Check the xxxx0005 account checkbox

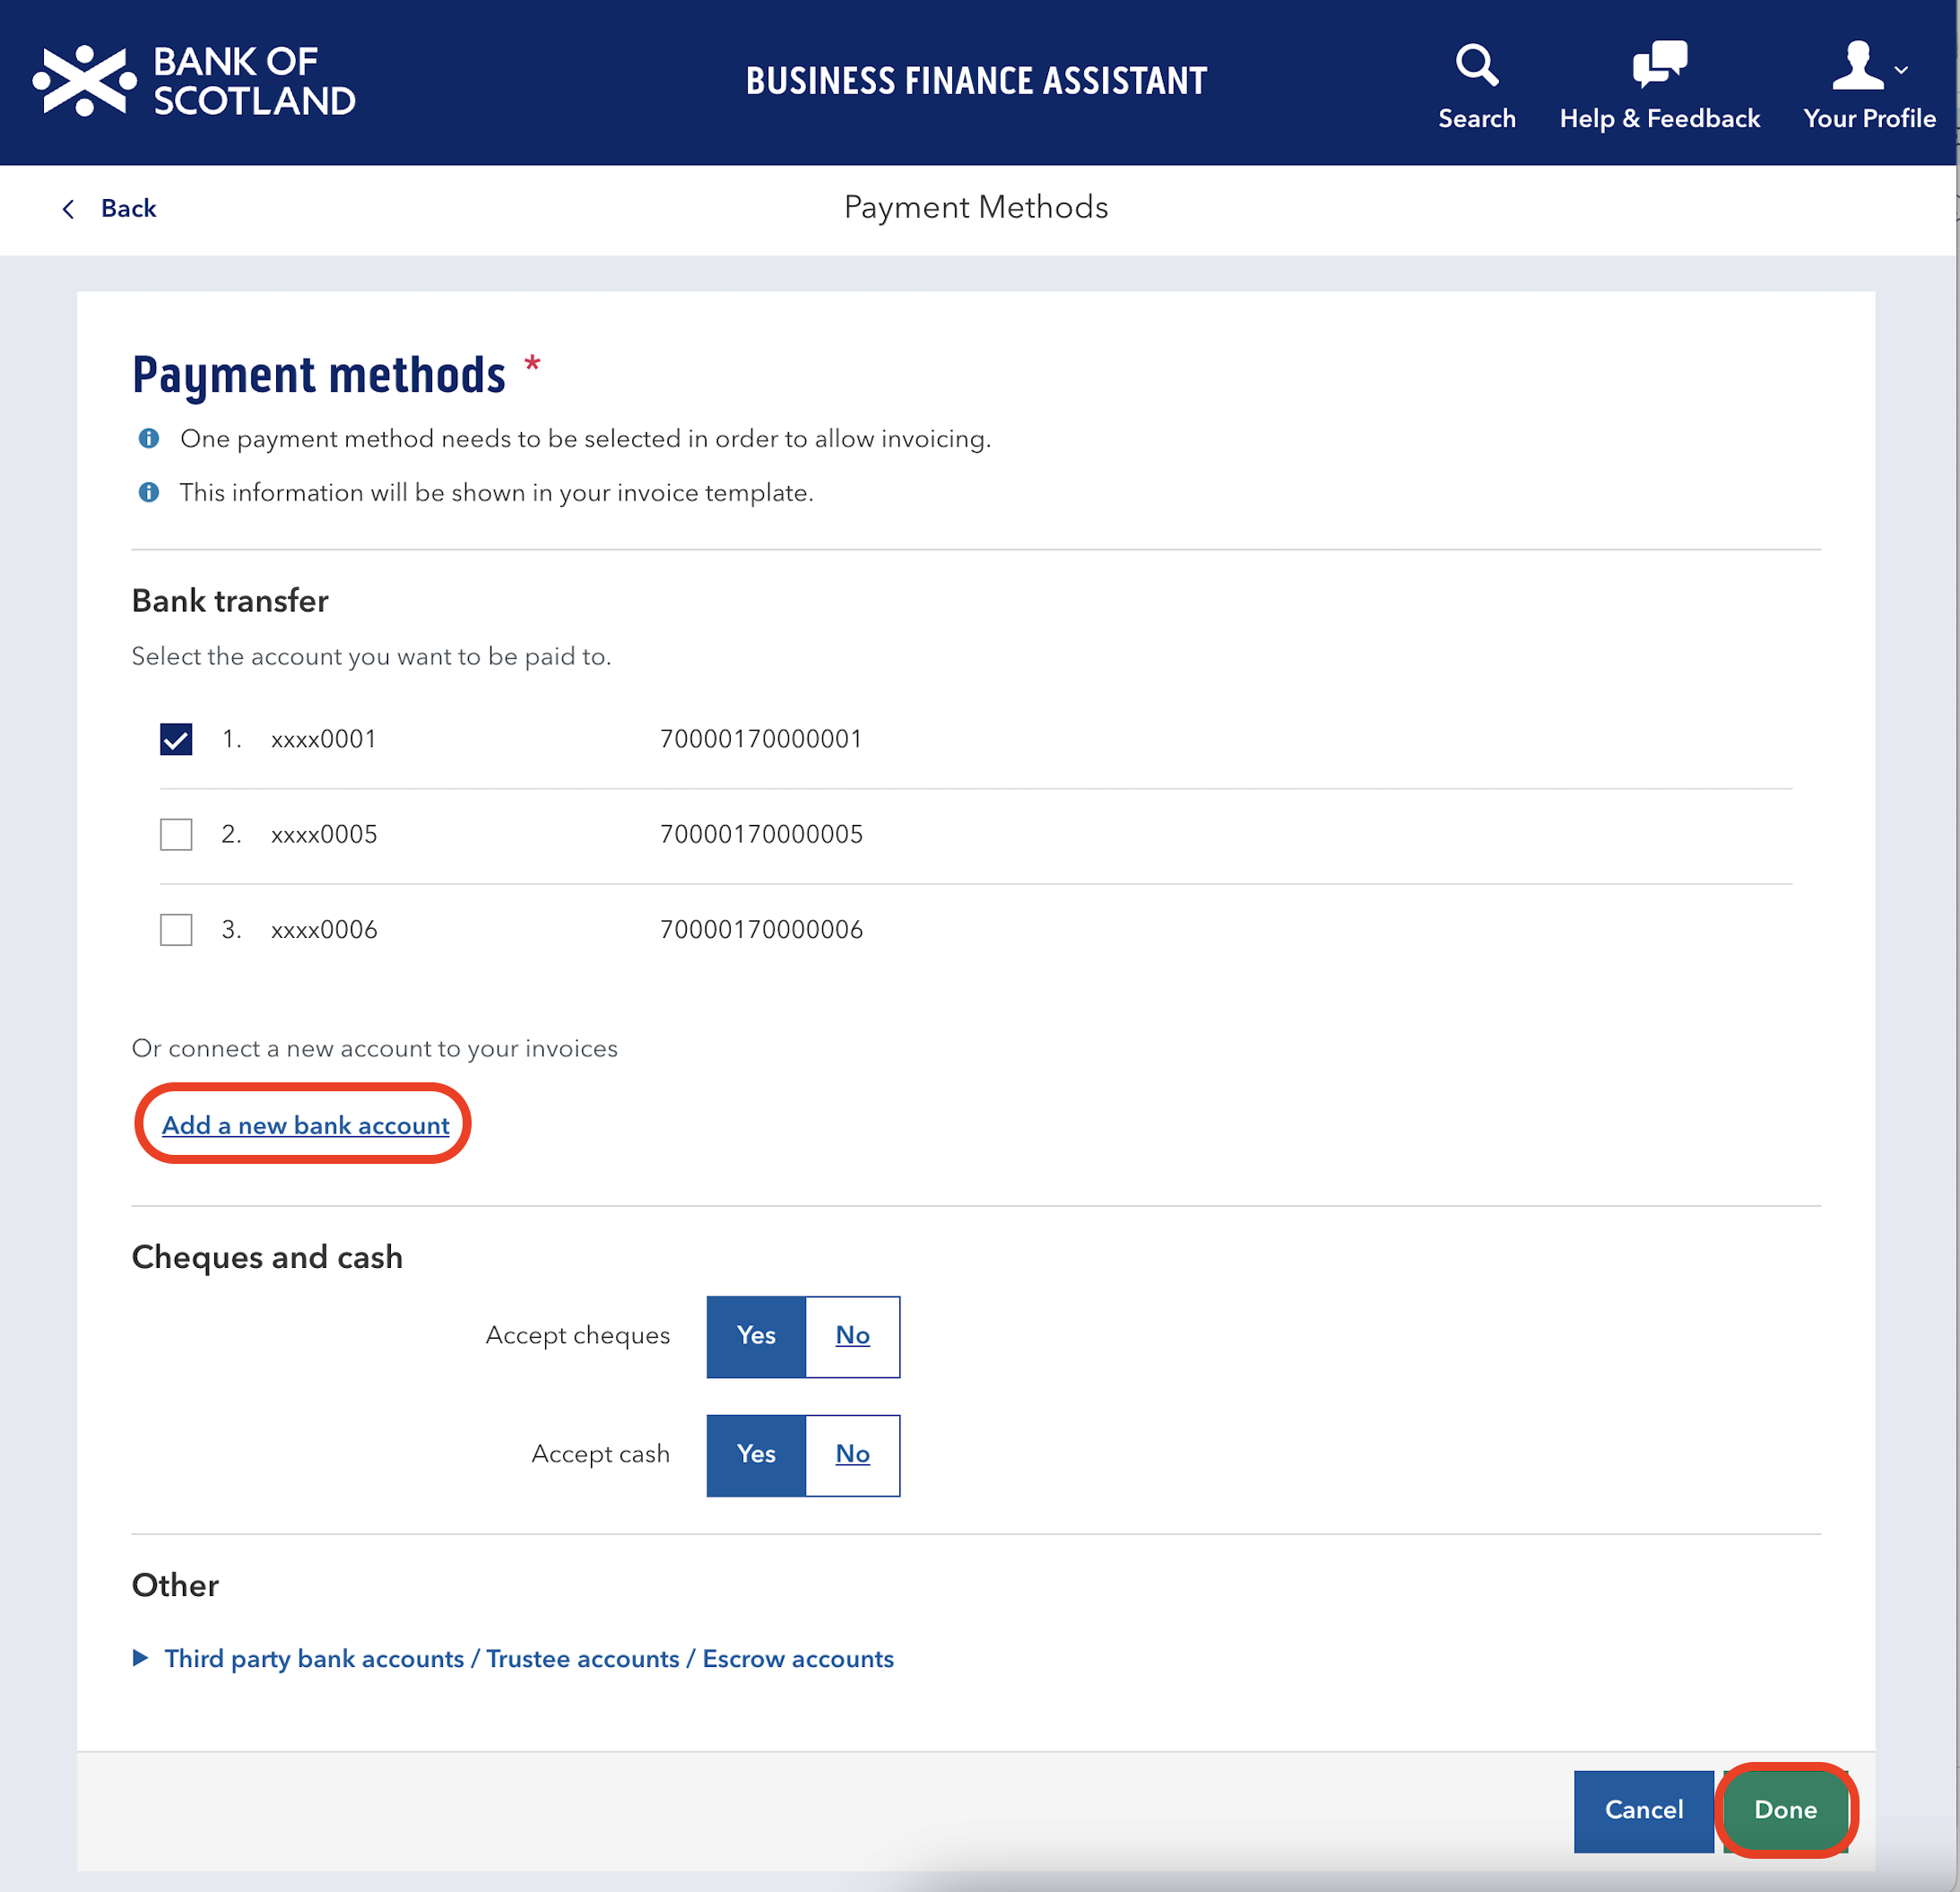pyautogui.click(x=176, y=835)
